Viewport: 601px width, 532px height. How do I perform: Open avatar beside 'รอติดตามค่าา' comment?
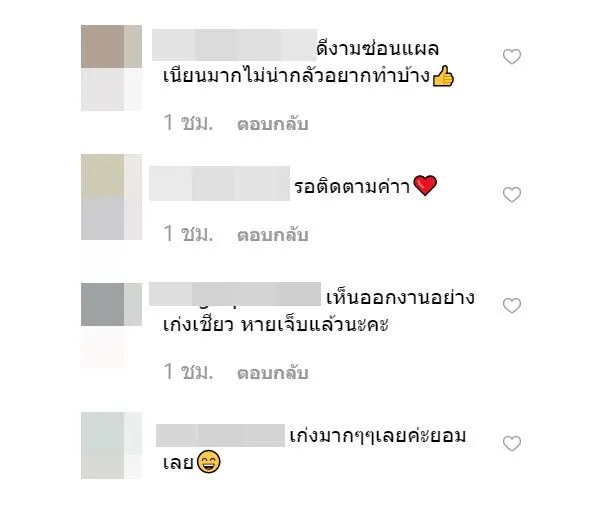click(x=111, y=197)
